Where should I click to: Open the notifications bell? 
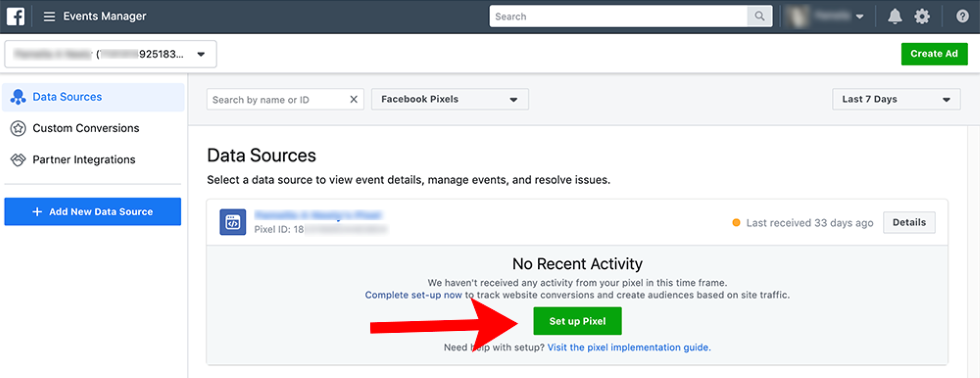click(x=895, y=17)
